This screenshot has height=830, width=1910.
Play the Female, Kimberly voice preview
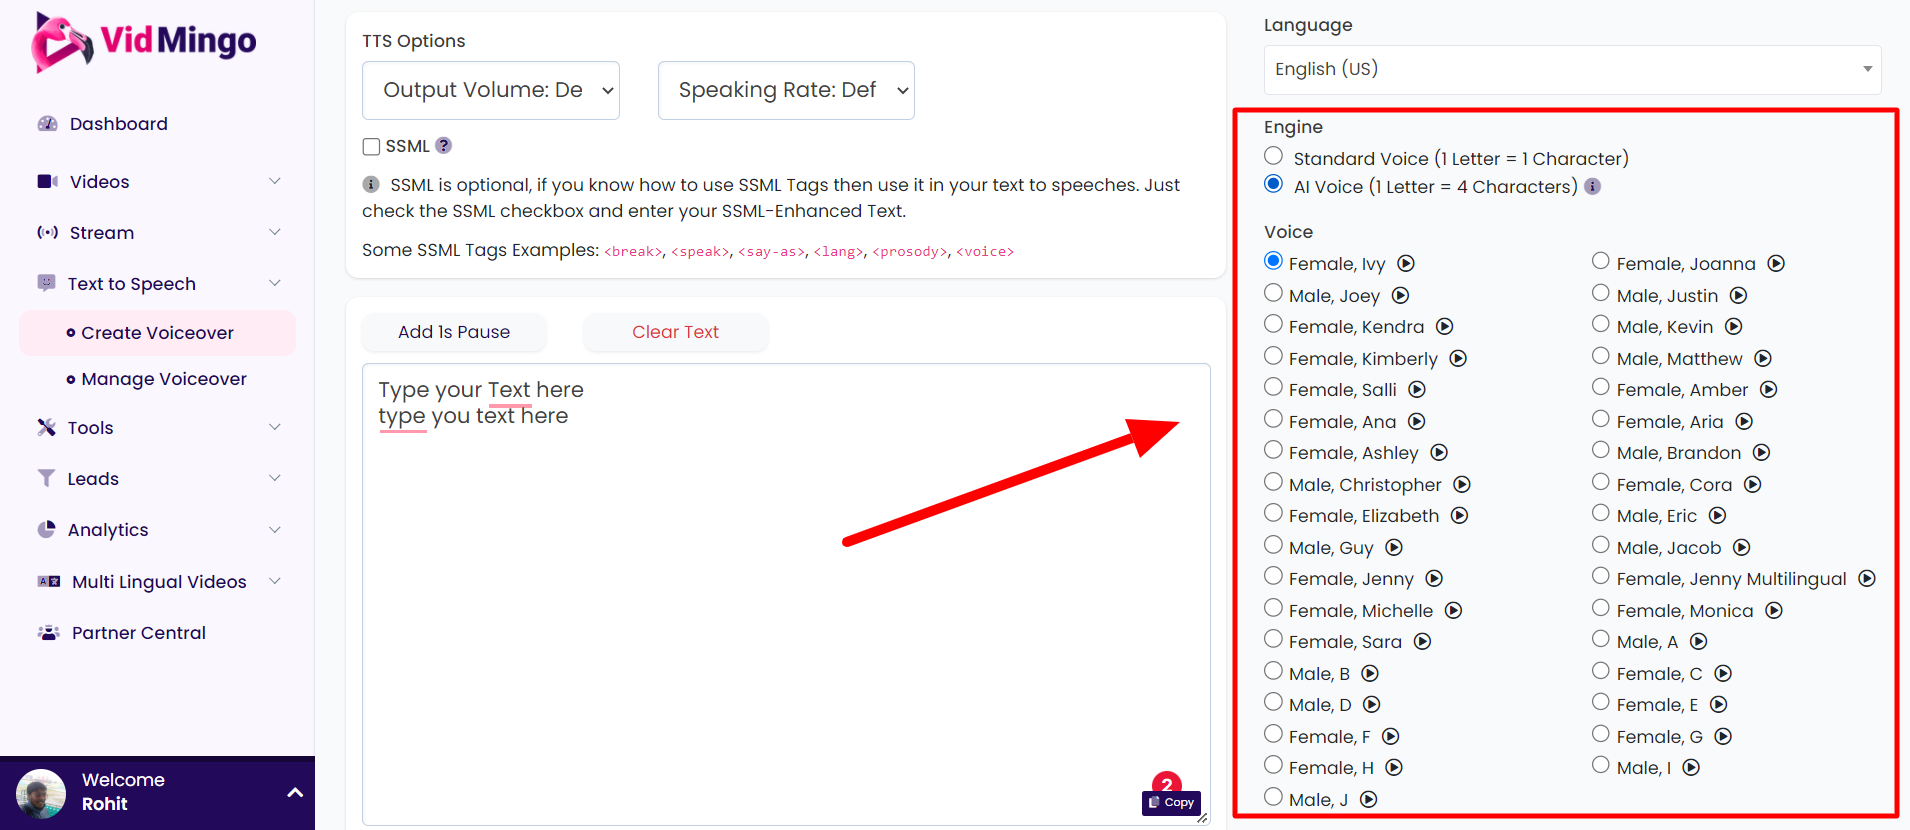coord(1459,359)
